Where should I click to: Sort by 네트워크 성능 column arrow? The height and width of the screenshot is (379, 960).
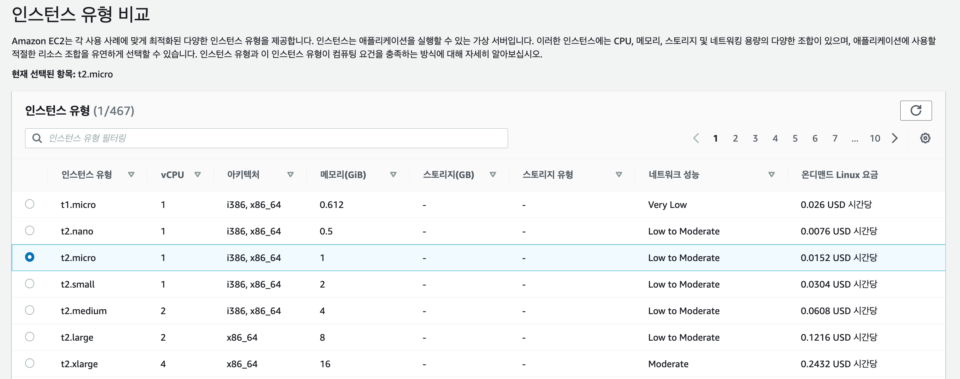click(x=771, y=174)
